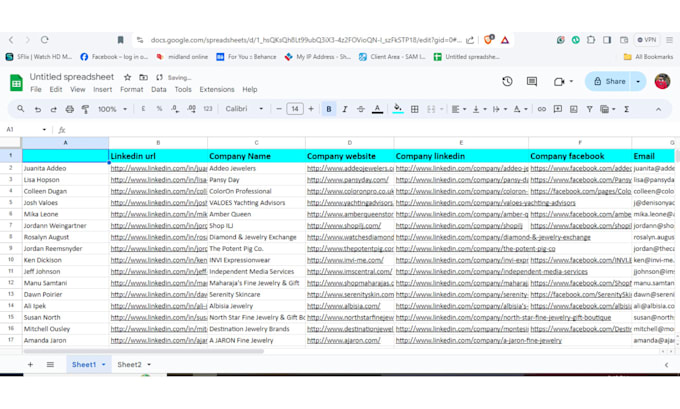Open the Filter views dropdown

tap(608, 109)
